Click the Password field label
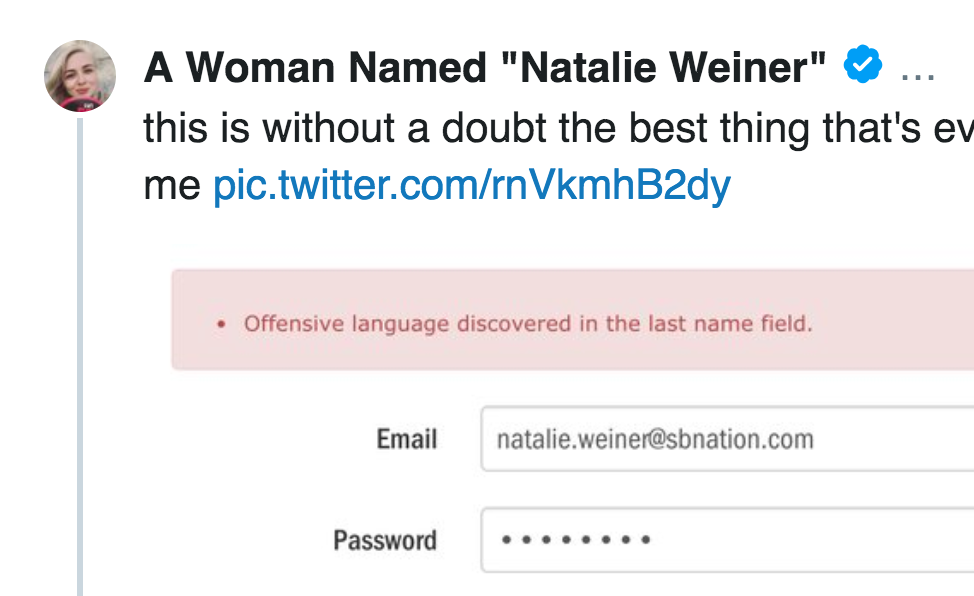Screen dimensions: 974x596 (385, 541)
